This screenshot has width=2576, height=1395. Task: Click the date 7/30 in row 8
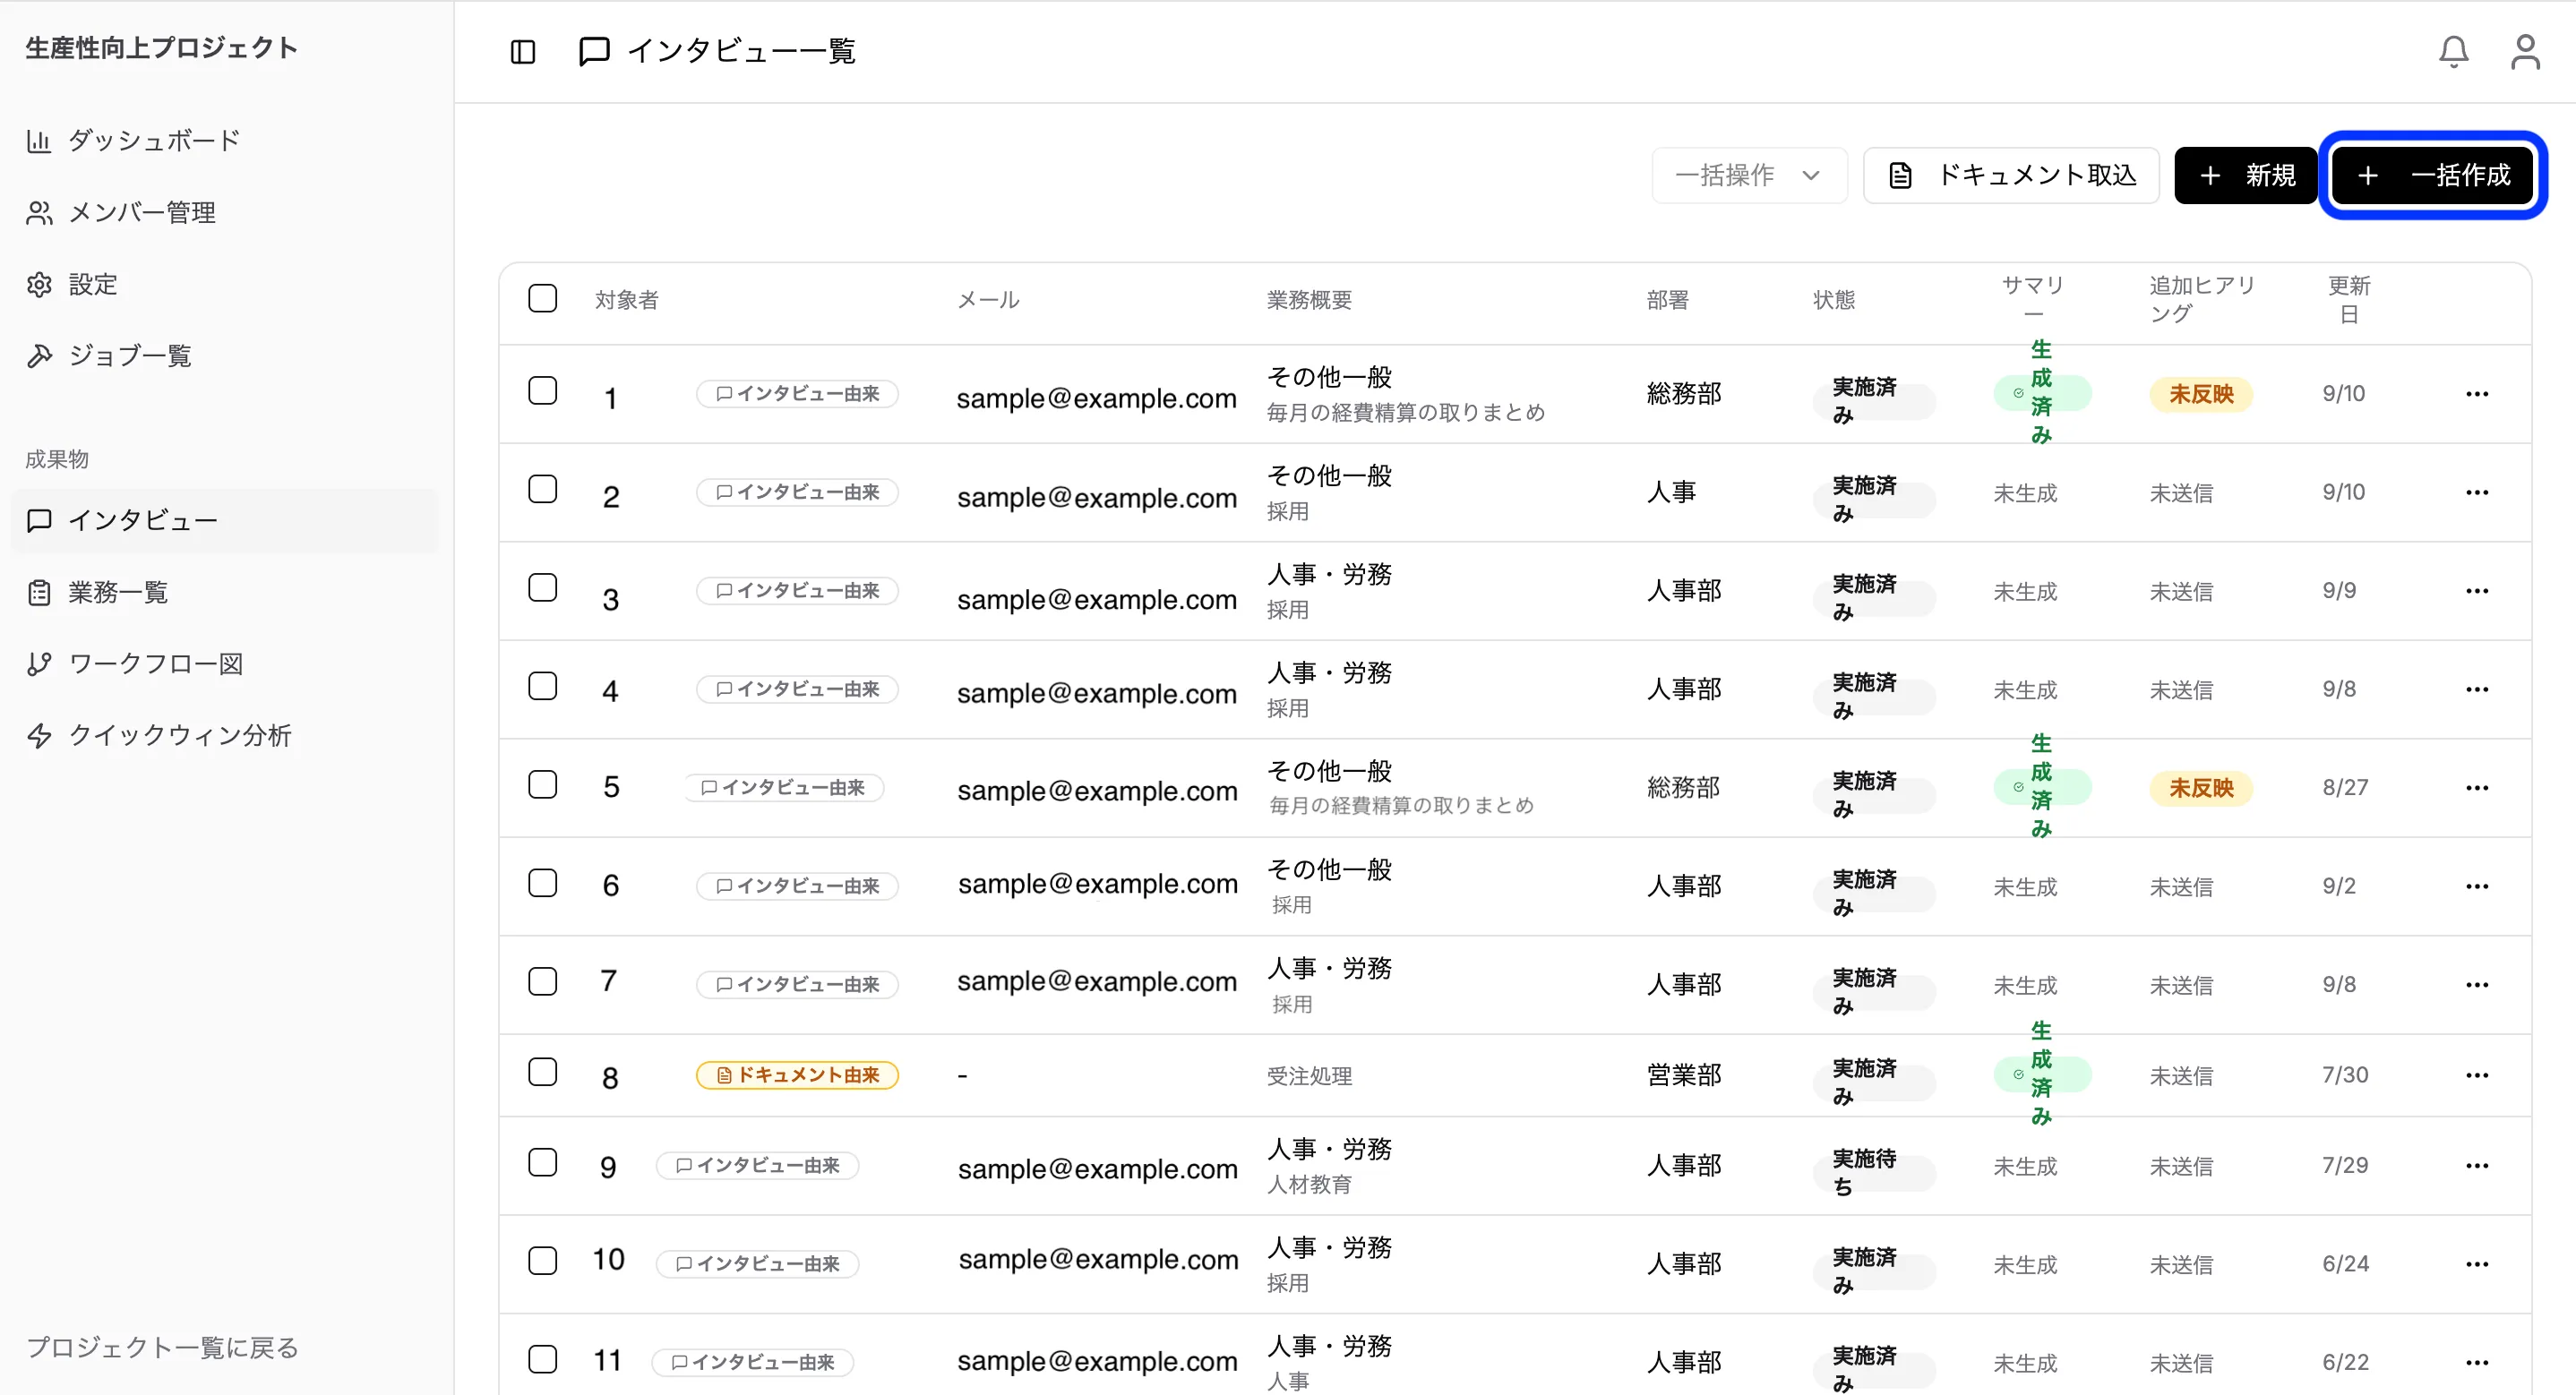(2345, 1075)
